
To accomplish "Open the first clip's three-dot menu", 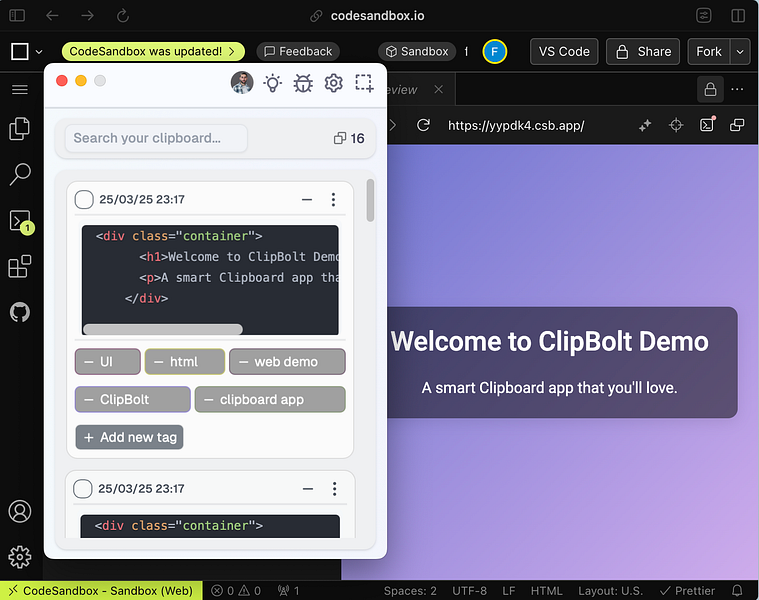I will tap(333, 199).
